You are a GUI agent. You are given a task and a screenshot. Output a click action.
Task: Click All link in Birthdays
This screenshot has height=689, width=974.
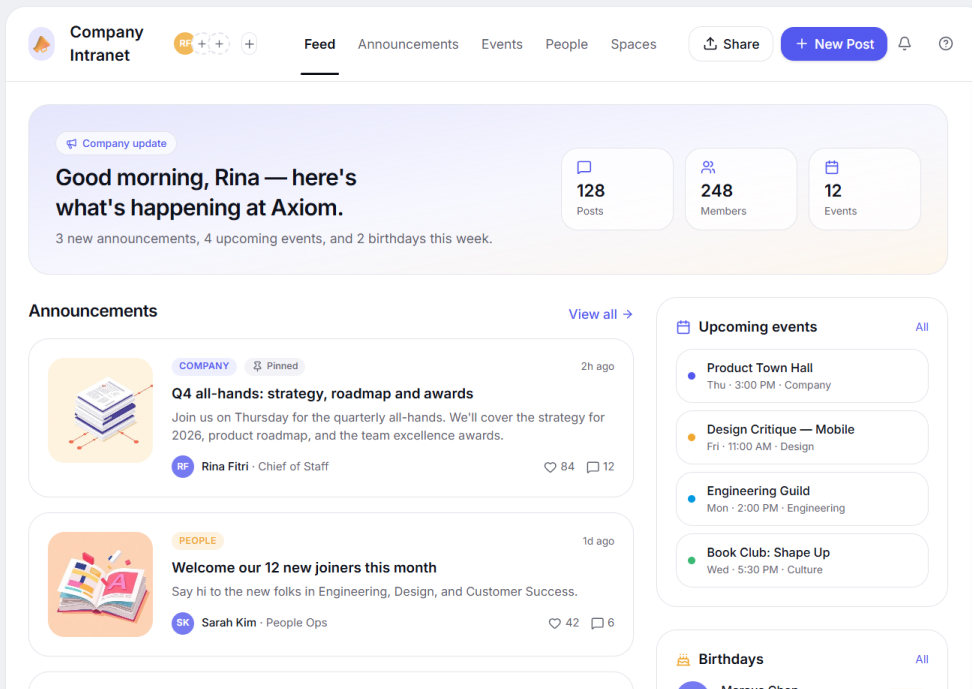pos(922,659)
